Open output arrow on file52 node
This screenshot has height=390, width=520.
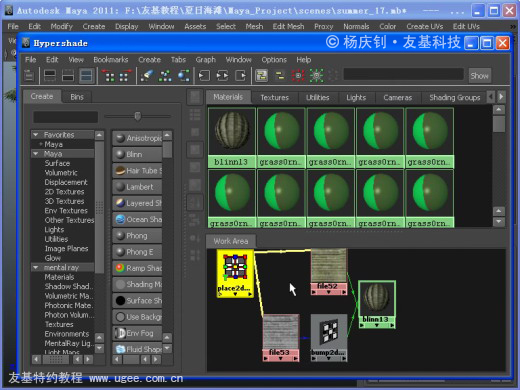344,292
